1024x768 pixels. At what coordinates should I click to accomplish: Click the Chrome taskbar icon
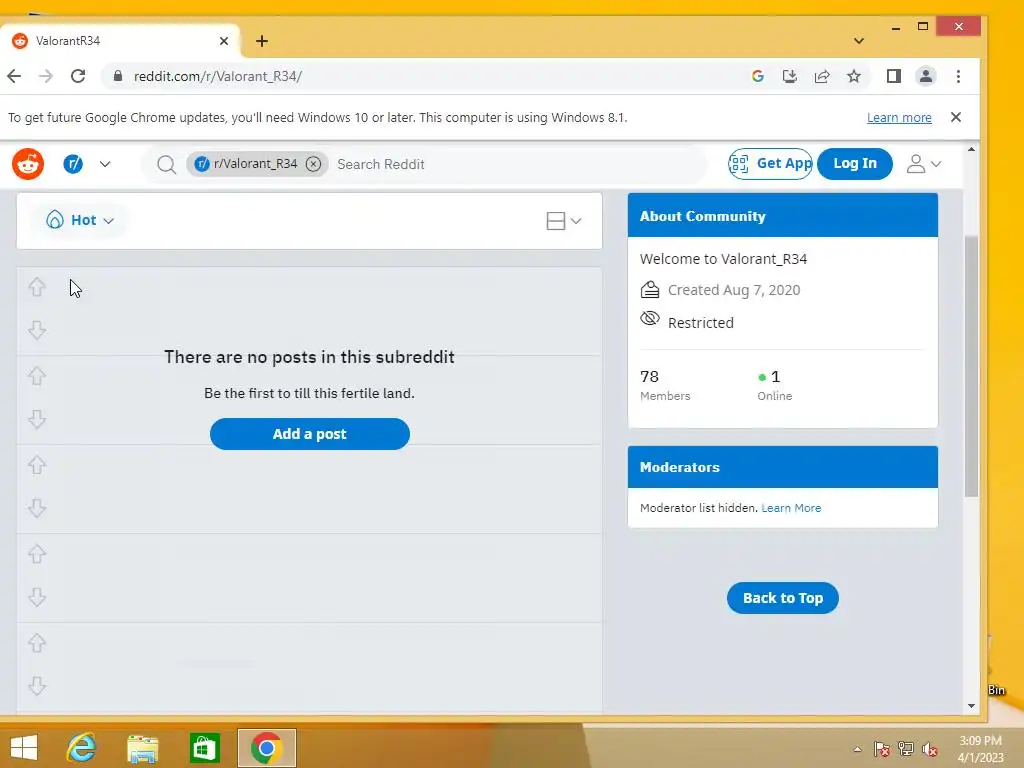tap(266, 748)
